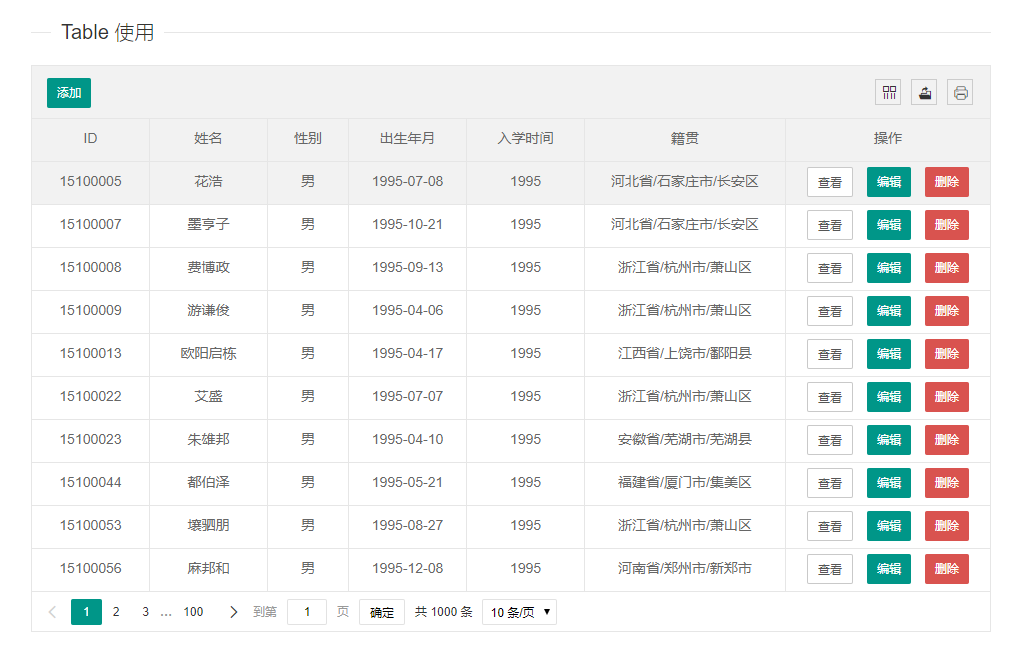Viewport: 1017px width, 658px height.
Task: Open the 10 条/页 page size dropdown
Action: click(520, 612)
